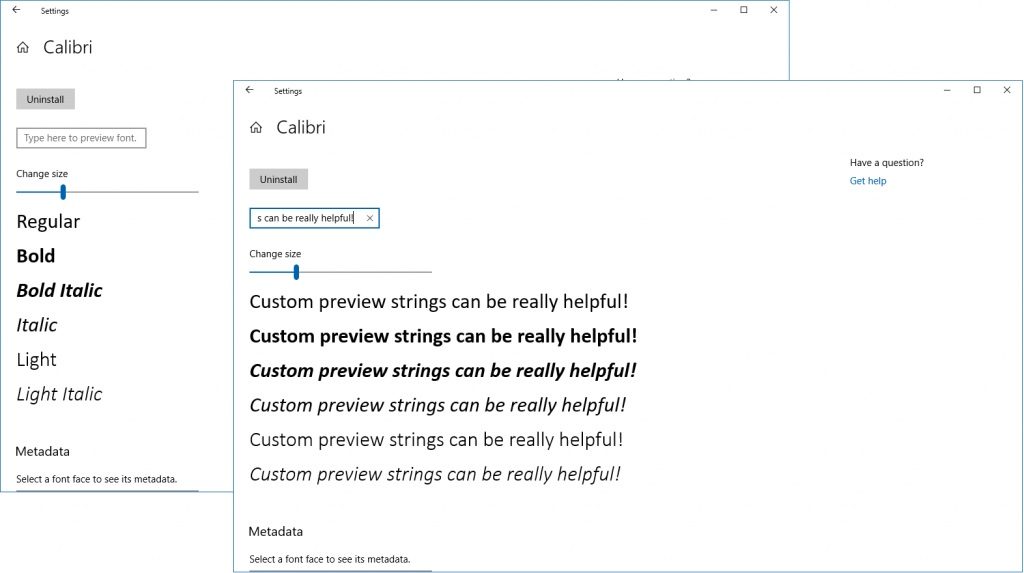Click Change size slider handle in background window
Screen dimensions: 1024x573
pyautogui.click(x=63, y=192)
